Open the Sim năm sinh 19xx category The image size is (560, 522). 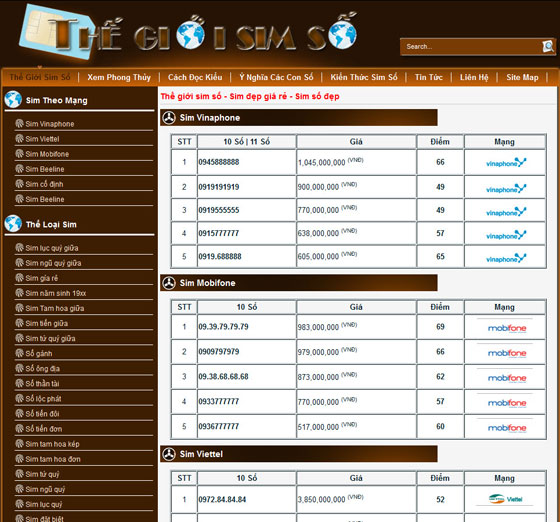coord(56,293)
